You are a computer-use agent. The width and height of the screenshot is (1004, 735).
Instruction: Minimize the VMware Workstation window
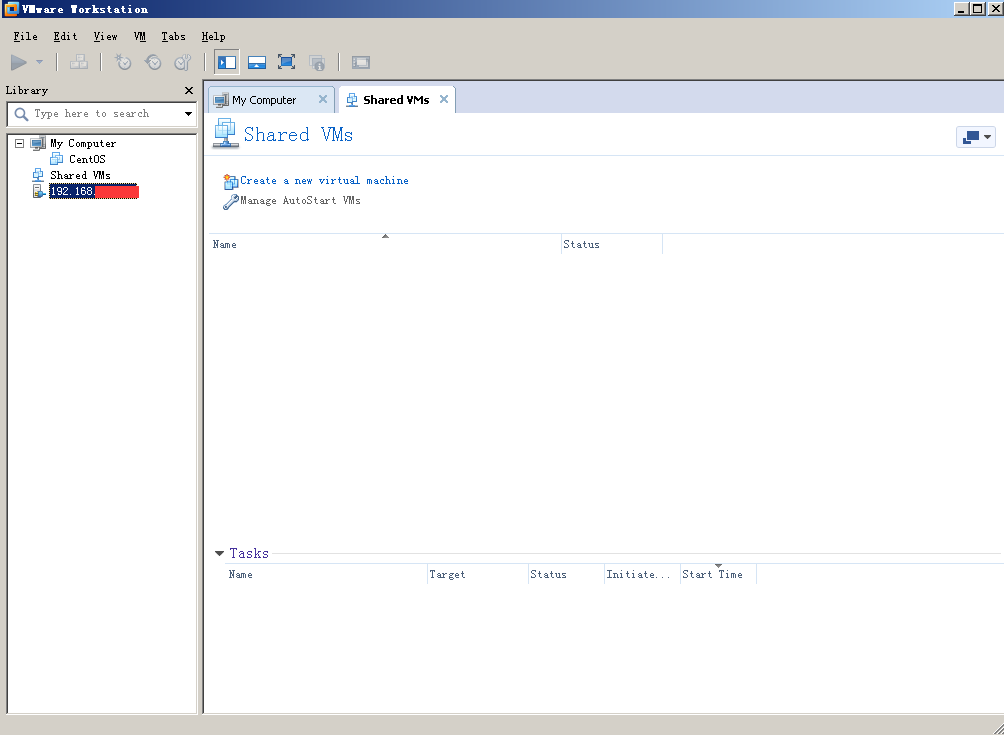[x=961, y=9]
